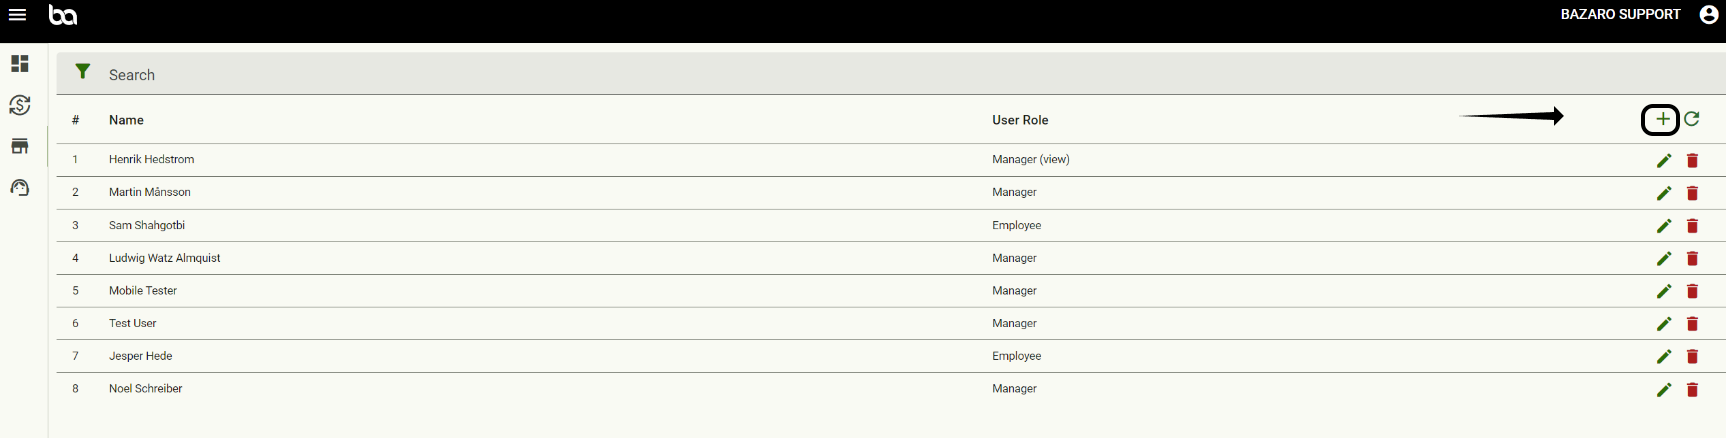1726x438 pixels.
Task: Click the User Role column header
Action: [1020, 120]
